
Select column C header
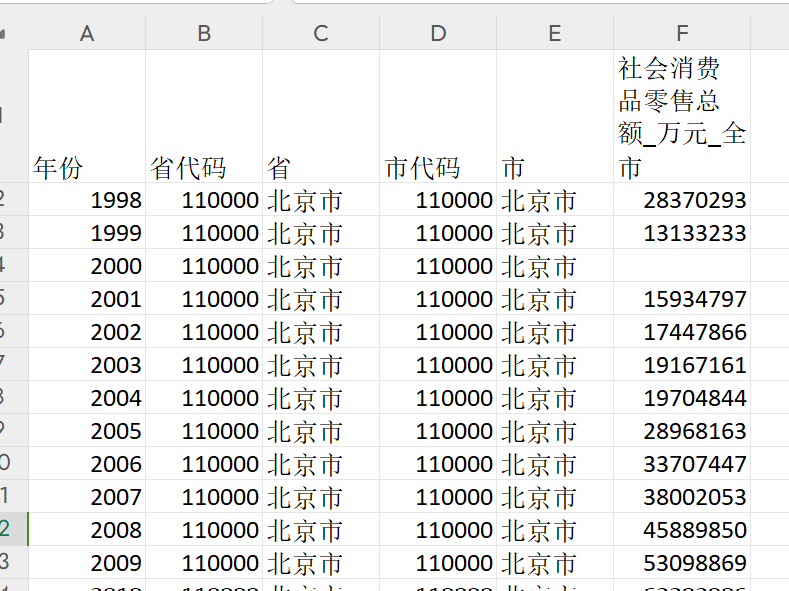pyautogui.click(x=321, y=33)
